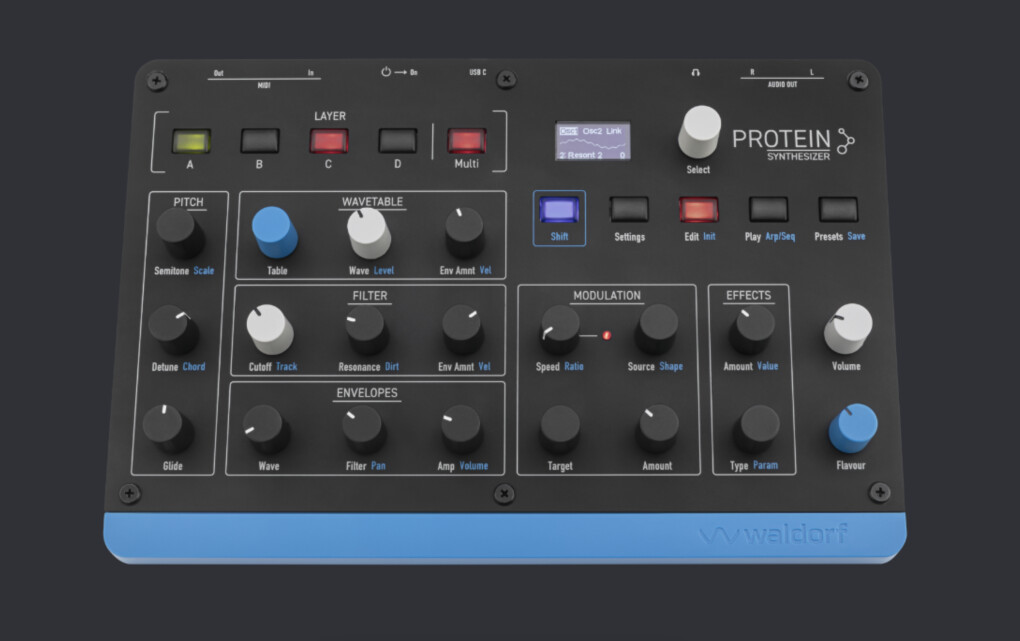Click the Osc1 display screen
This screenshot has width=1020, height=641.
tap(593, 141)
